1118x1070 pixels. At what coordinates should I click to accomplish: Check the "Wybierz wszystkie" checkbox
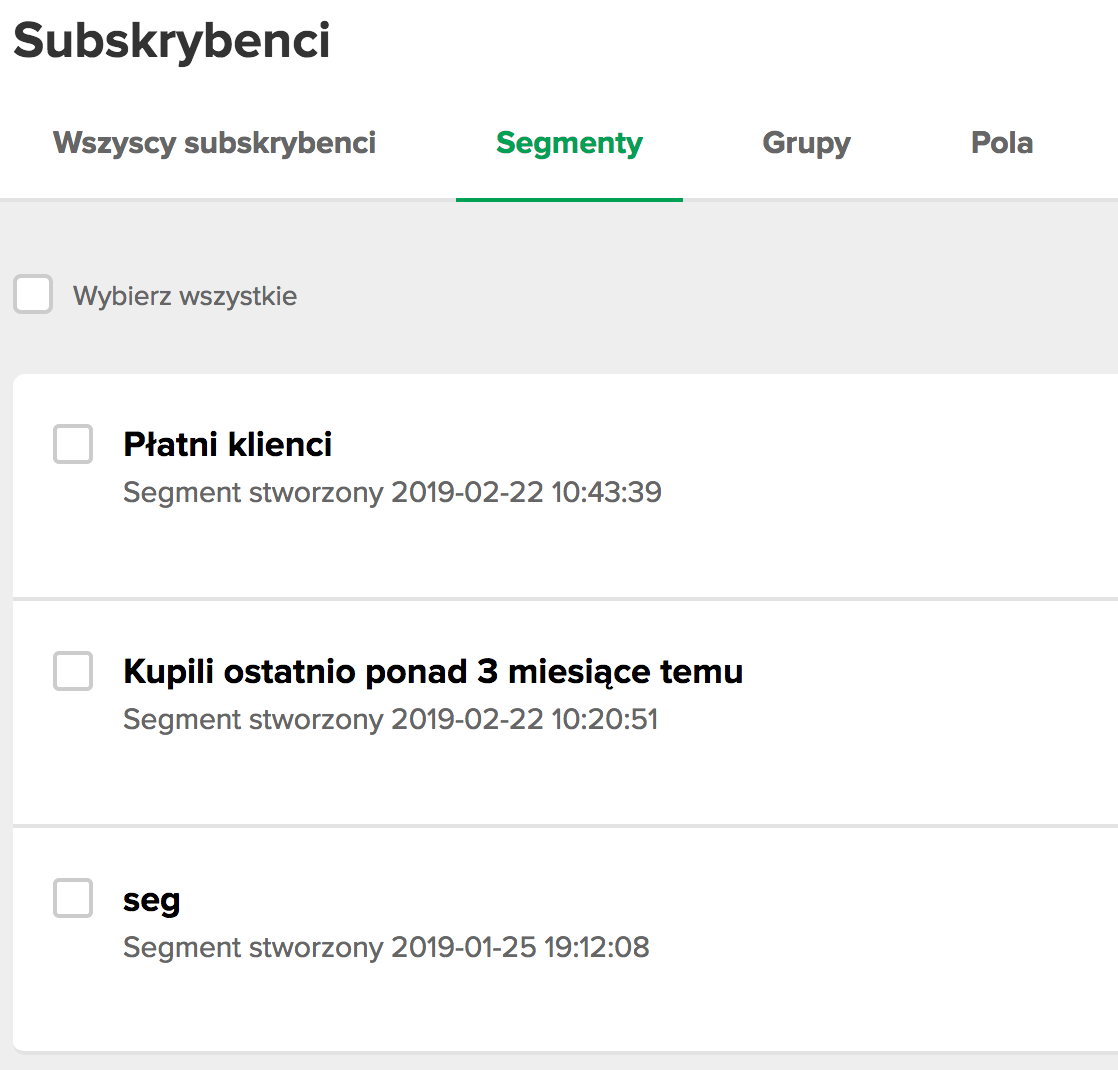[x=33, y=294]
